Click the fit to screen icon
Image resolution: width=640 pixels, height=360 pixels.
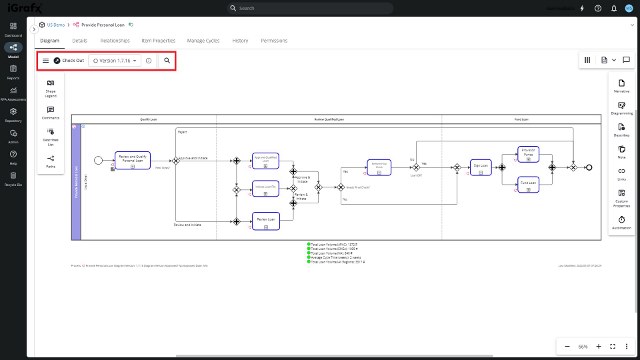613,347
